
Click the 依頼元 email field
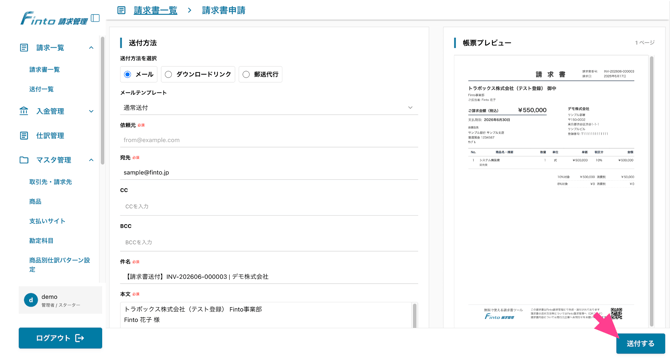(269, 140)
